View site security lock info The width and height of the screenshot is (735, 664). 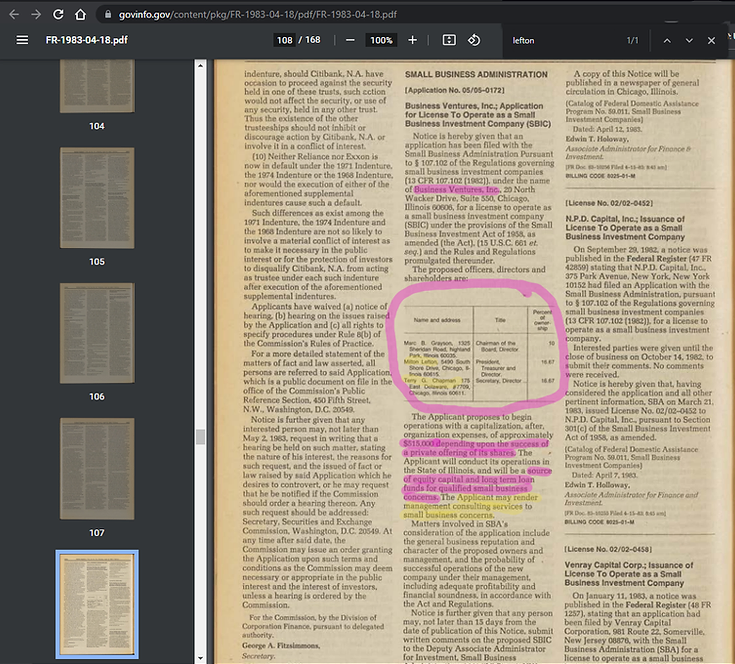coord(108,15)
